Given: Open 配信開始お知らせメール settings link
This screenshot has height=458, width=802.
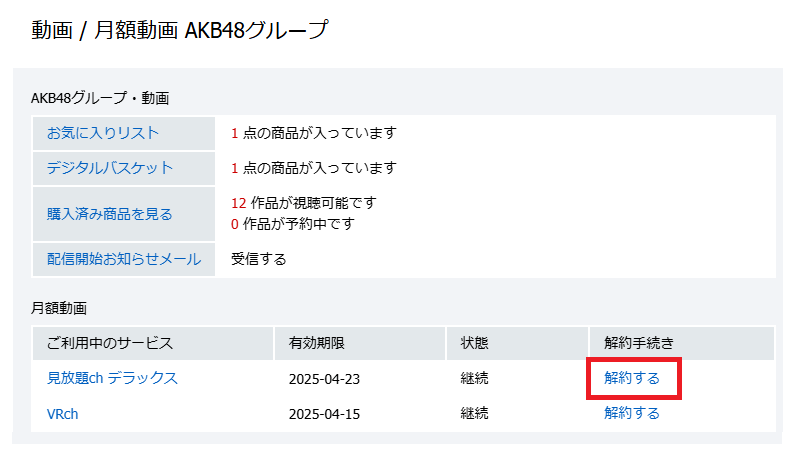Looking at the screenshot, I should (x=123, y=259).
